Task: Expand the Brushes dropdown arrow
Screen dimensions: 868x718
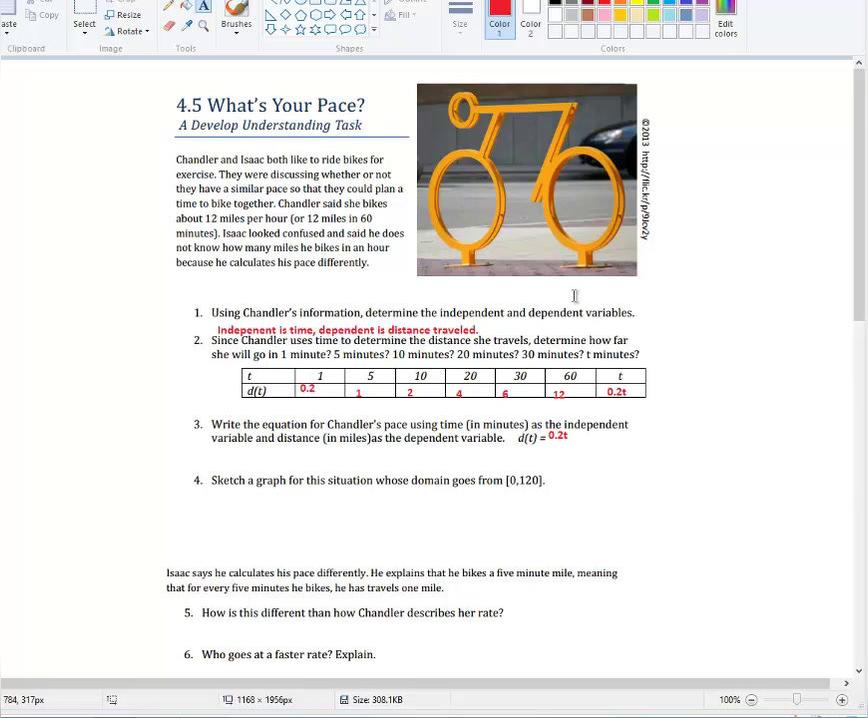Action: point(236,33)
